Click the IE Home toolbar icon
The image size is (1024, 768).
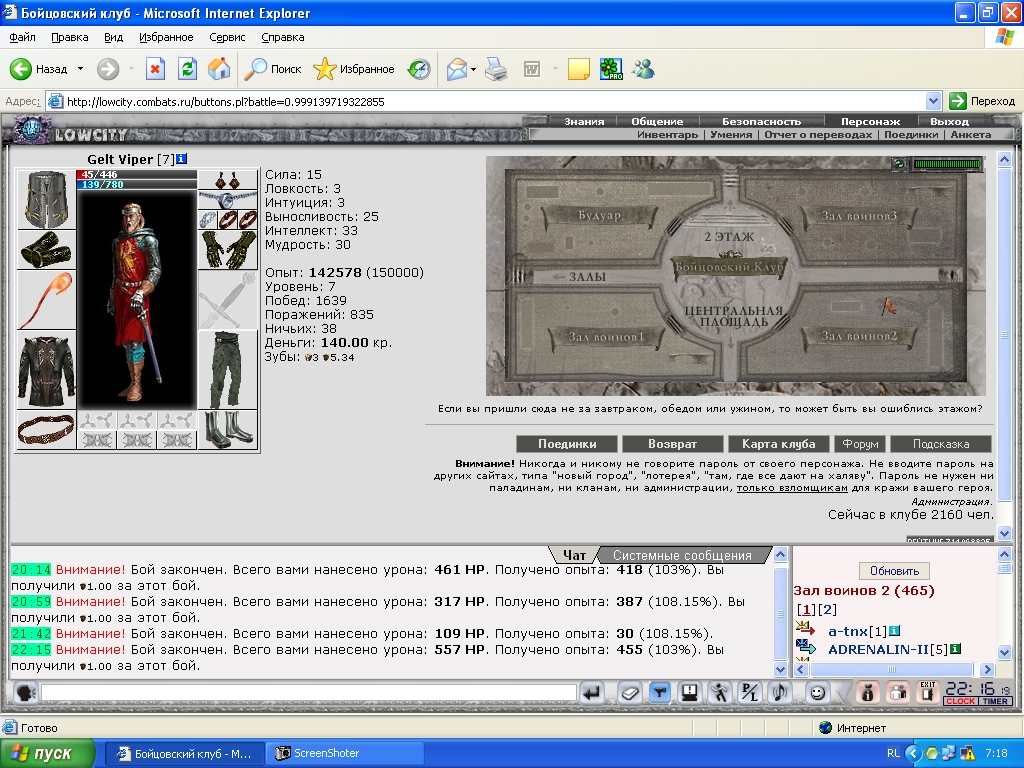[219, 69]
